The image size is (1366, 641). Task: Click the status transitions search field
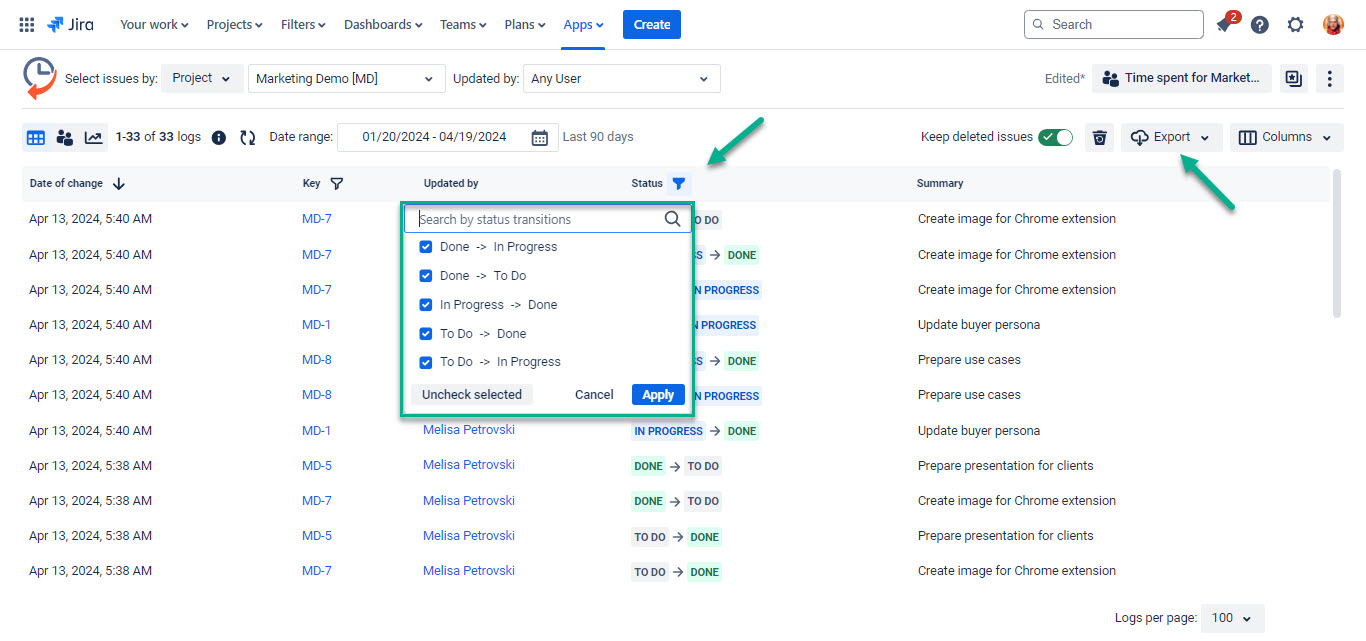pos(540,218)
